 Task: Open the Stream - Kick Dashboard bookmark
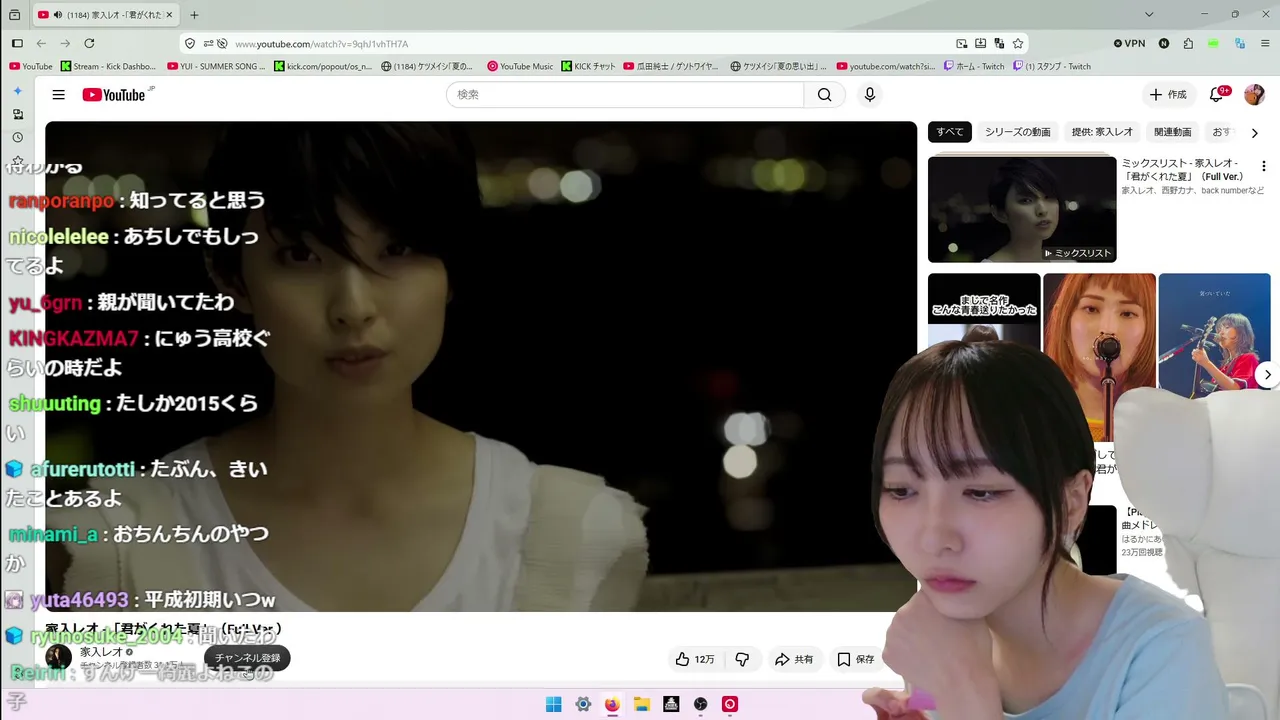click(x=108, y=67)
